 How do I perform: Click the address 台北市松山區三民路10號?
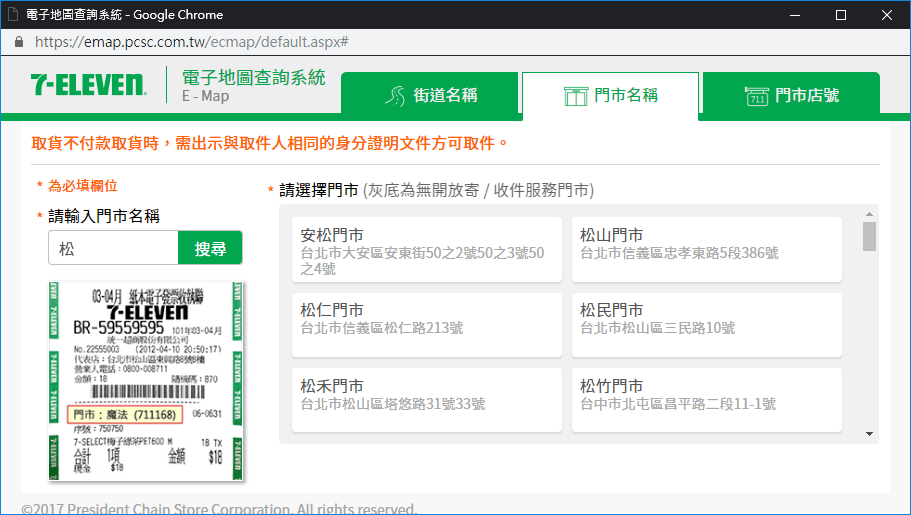(x=657, y=328)
